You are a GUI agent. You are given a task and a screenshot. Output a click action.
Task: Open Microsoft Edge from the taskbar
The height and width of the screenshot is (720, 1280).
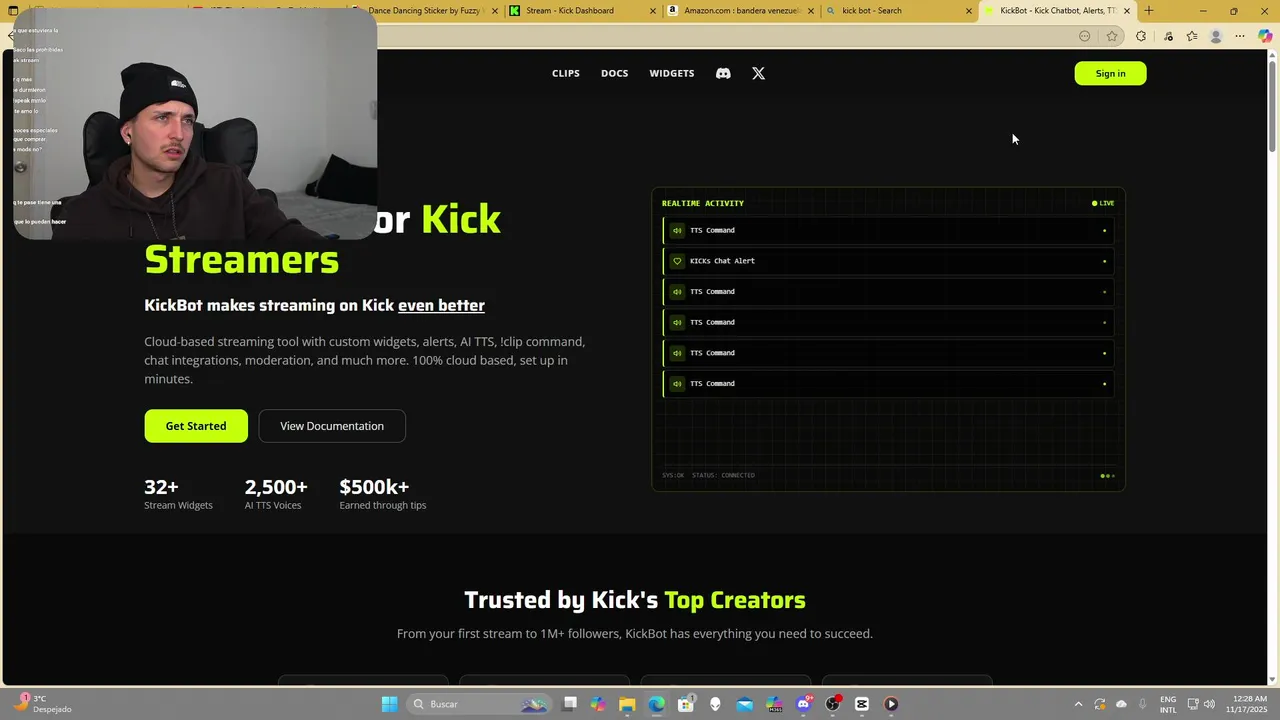click(656, 704)
